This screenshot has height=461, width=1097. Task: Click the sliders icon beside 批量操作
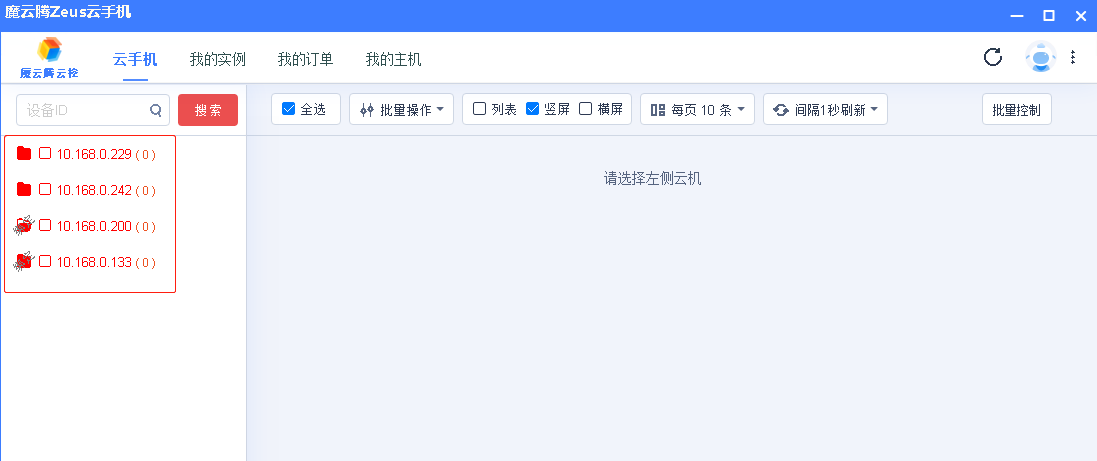point(367,110)
